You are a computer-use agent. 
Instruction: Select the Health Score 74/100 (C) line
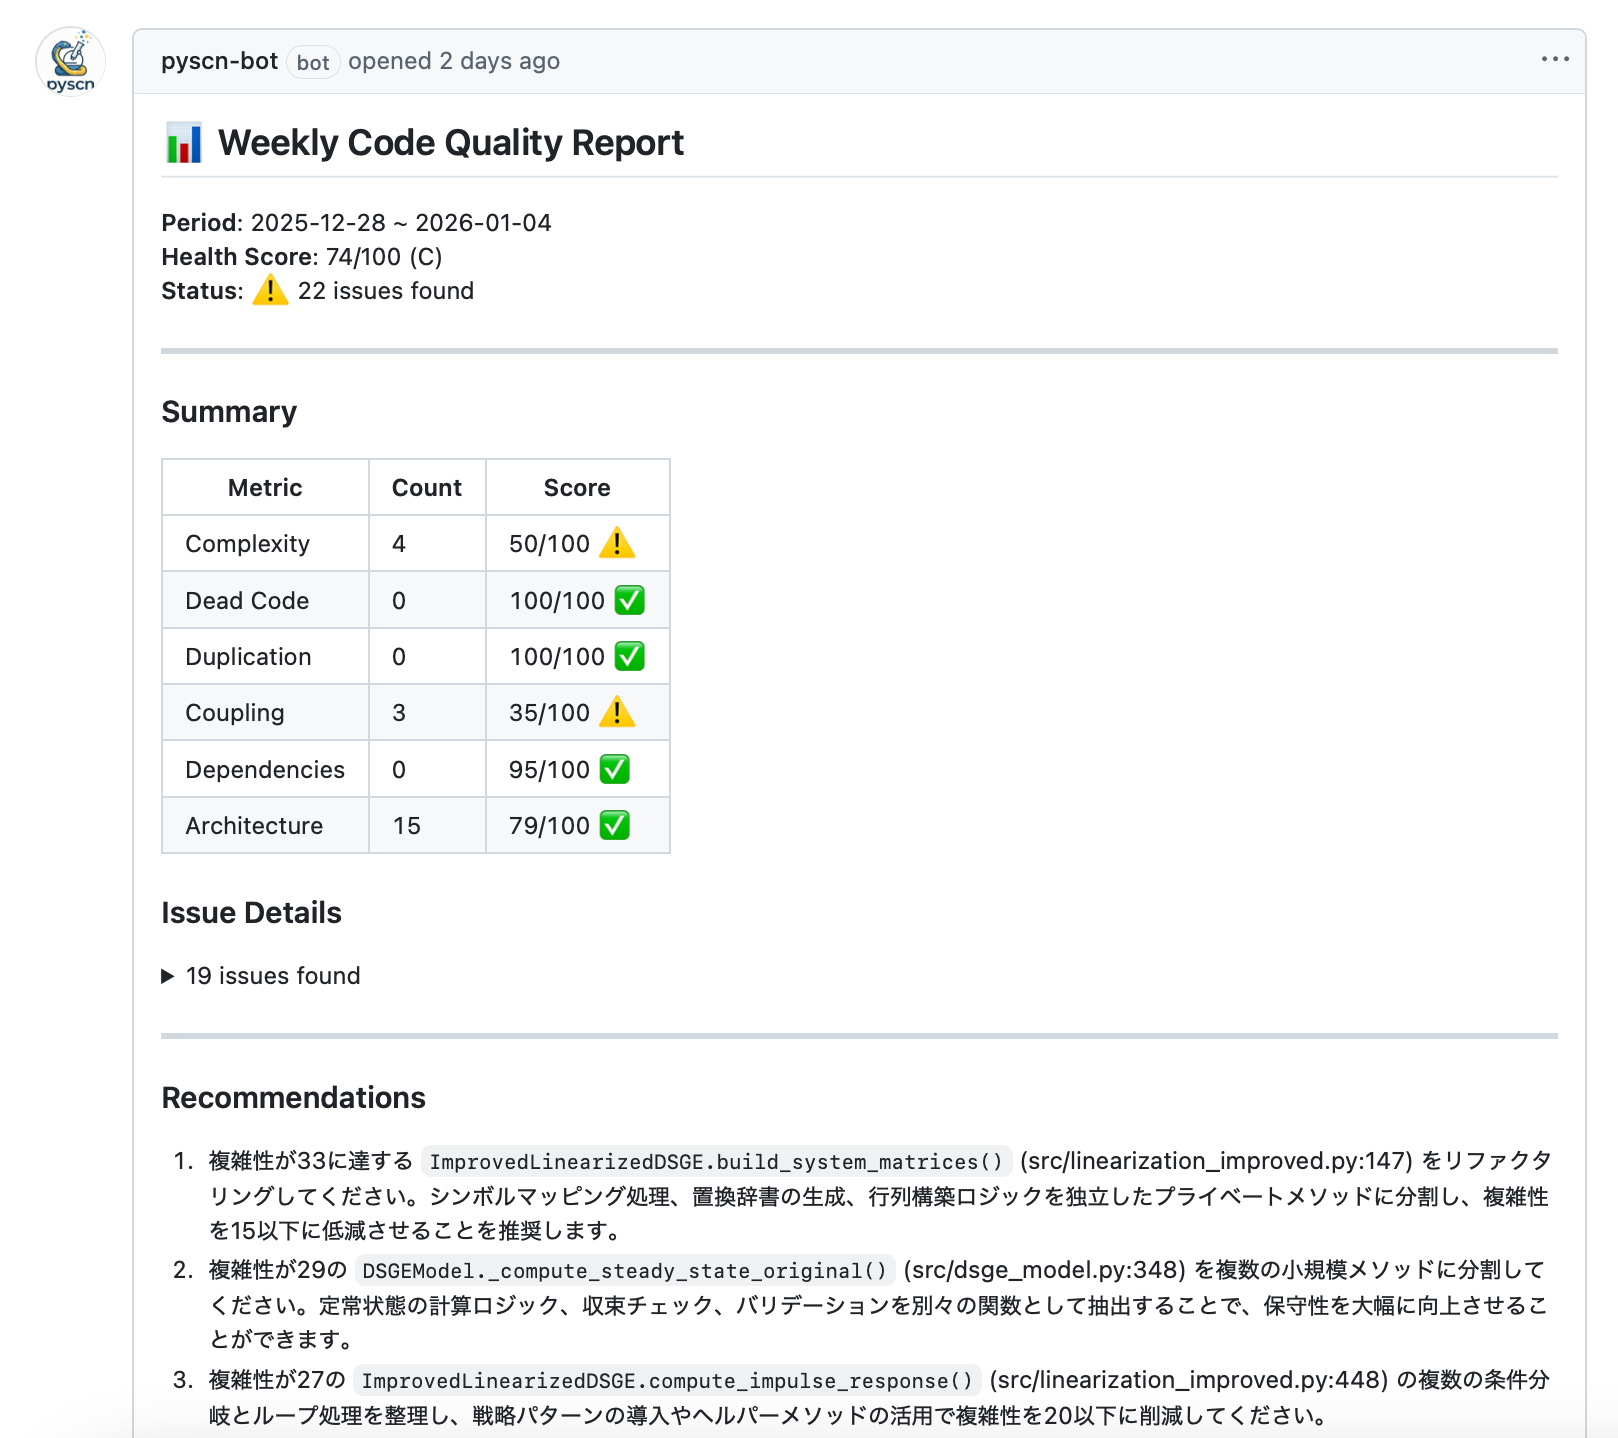302,257
